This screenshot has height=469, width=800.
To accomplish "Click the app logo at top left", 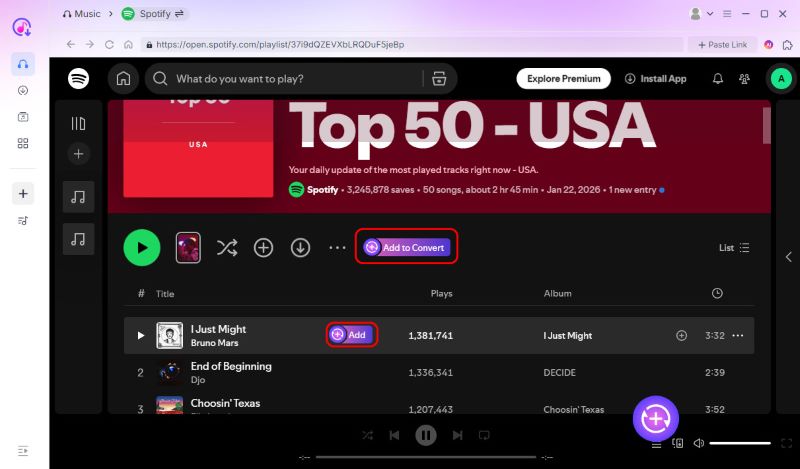I will (22, 27).
